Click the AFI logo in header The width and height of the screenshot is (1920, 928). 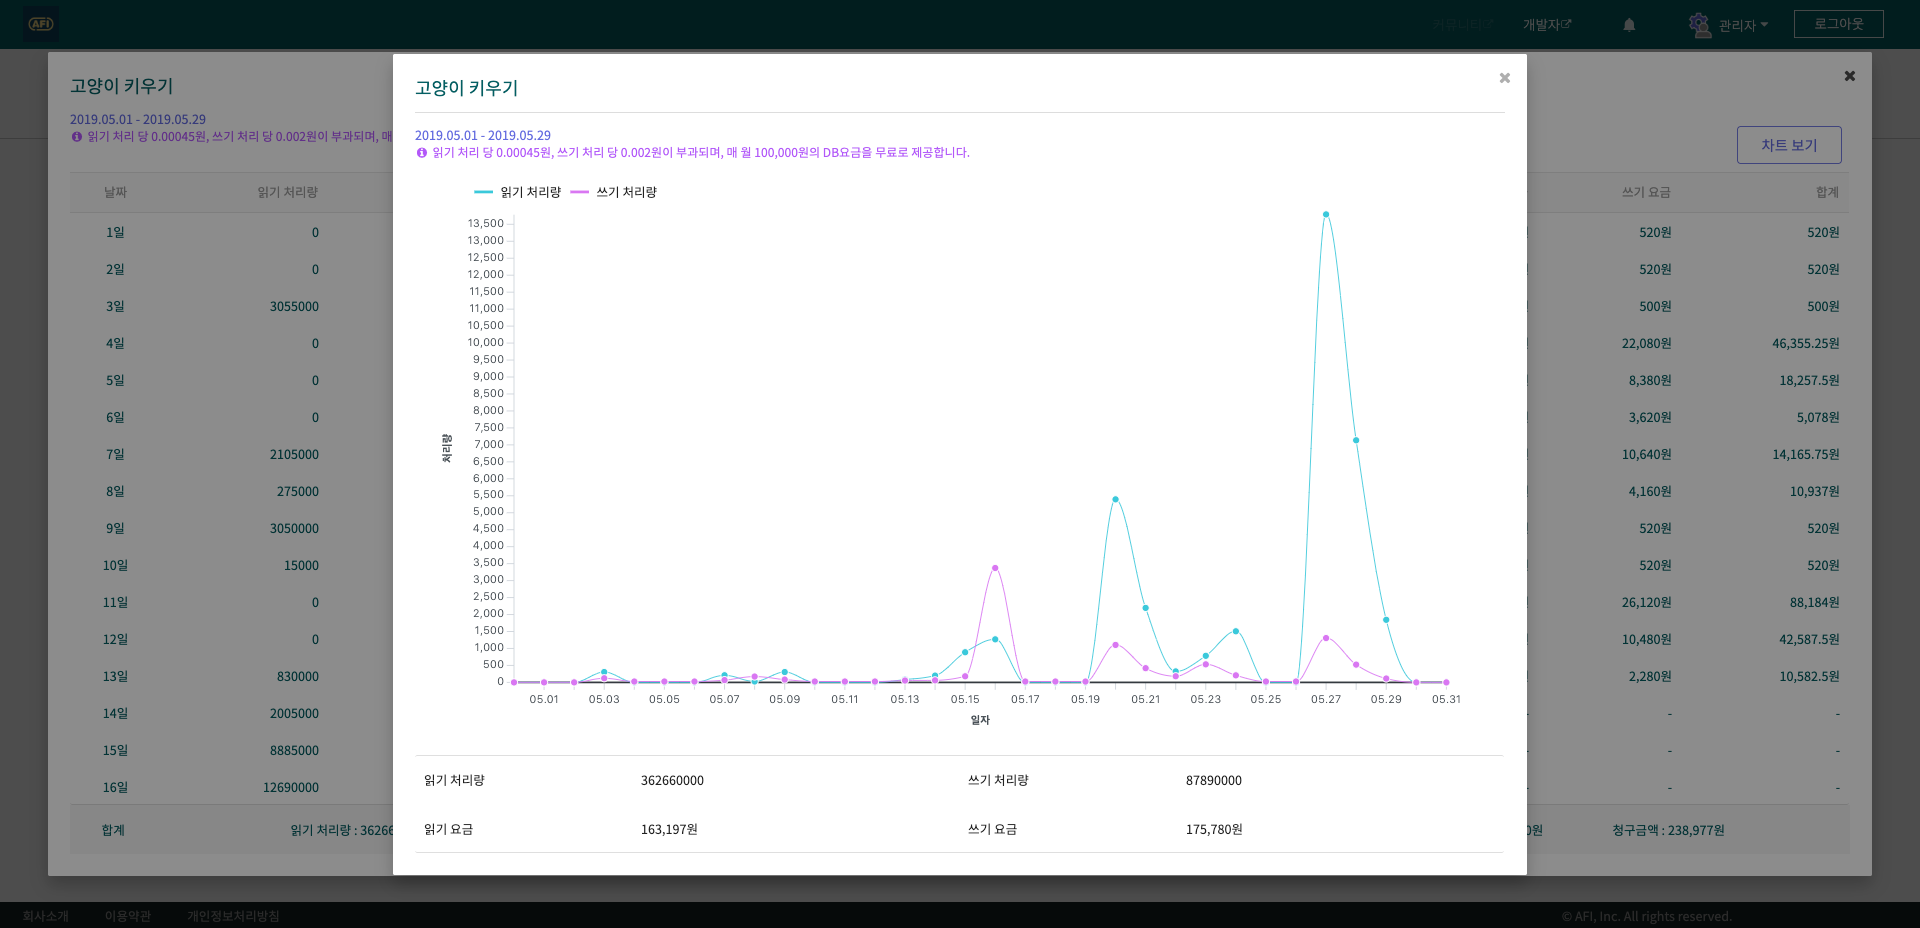[x=41, y=24]
